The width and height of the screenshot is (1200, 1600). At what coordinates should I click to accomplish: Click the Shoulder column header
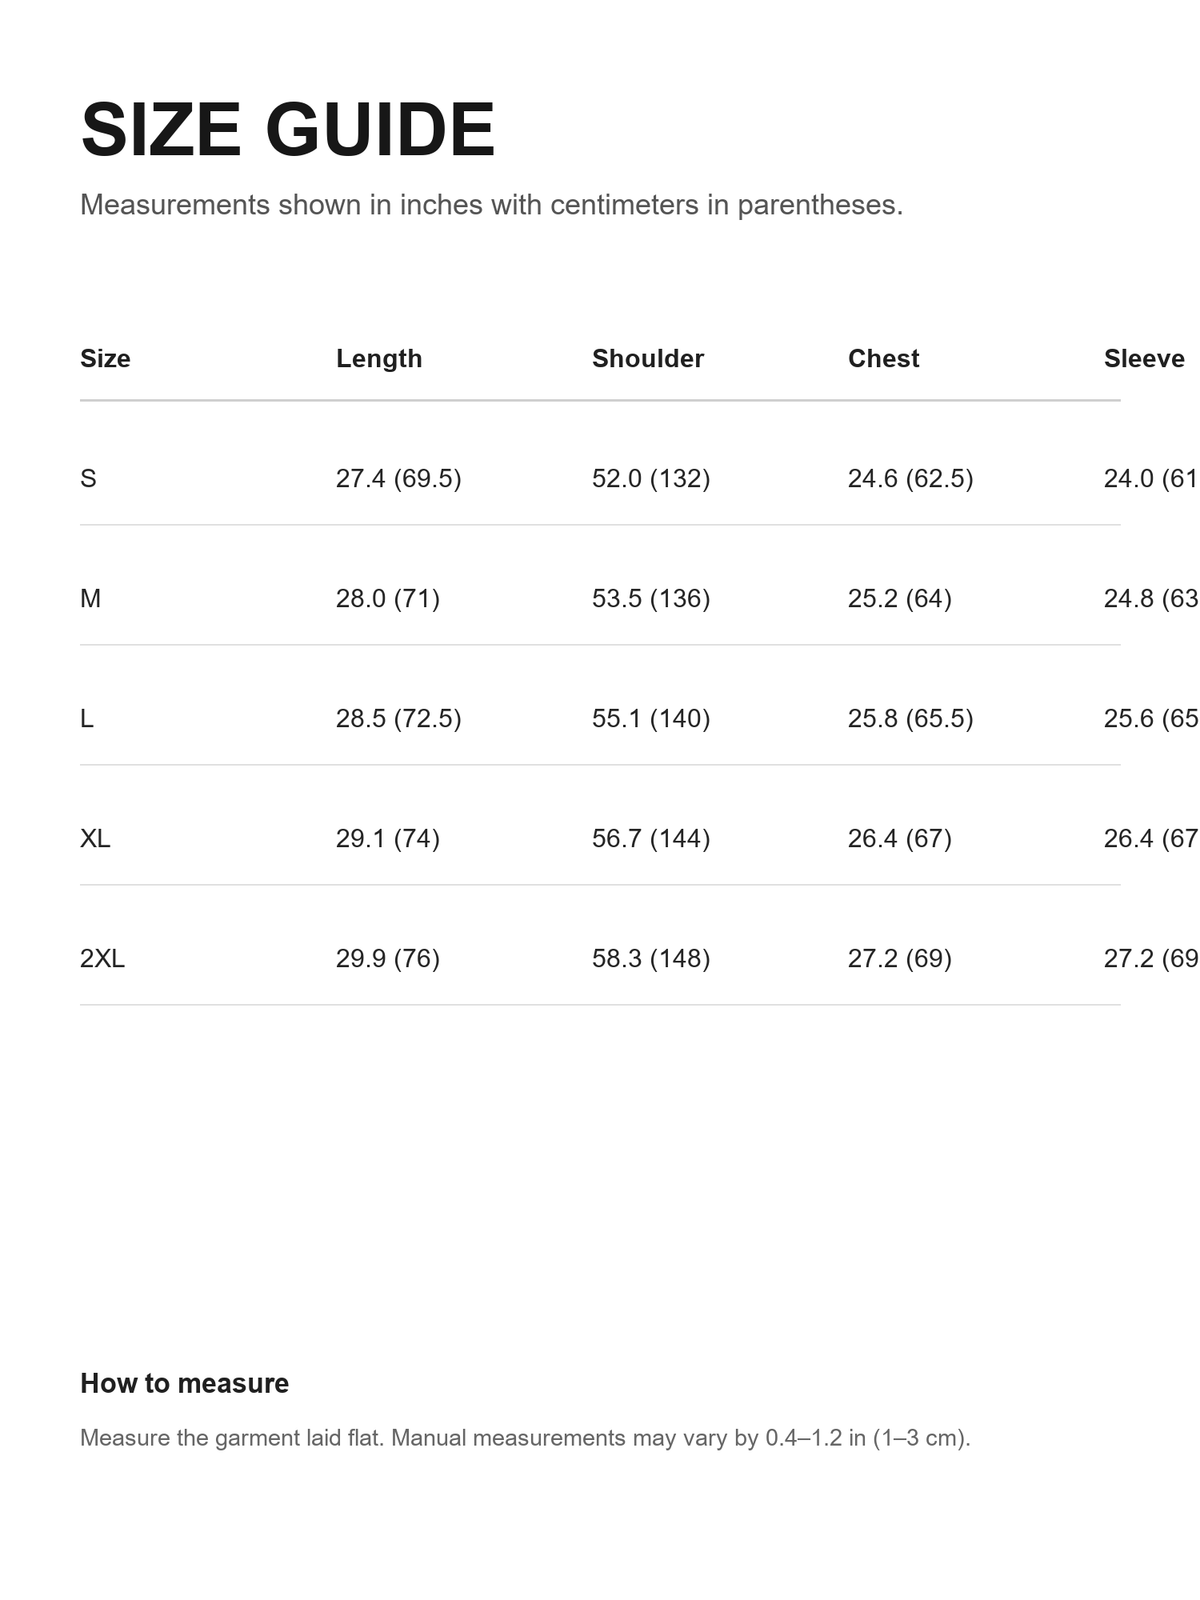pos(648,358)
